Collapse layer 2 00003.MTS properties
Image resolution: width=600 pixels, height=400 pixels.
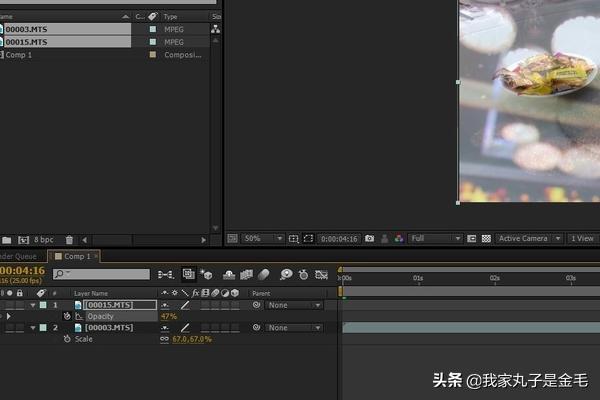pyautogui.click(x=33, y=328)
